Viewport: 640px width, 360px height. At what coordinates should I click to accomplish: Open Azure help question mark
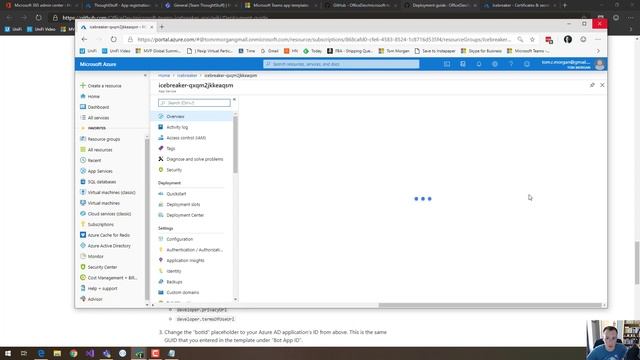(511, 64)
